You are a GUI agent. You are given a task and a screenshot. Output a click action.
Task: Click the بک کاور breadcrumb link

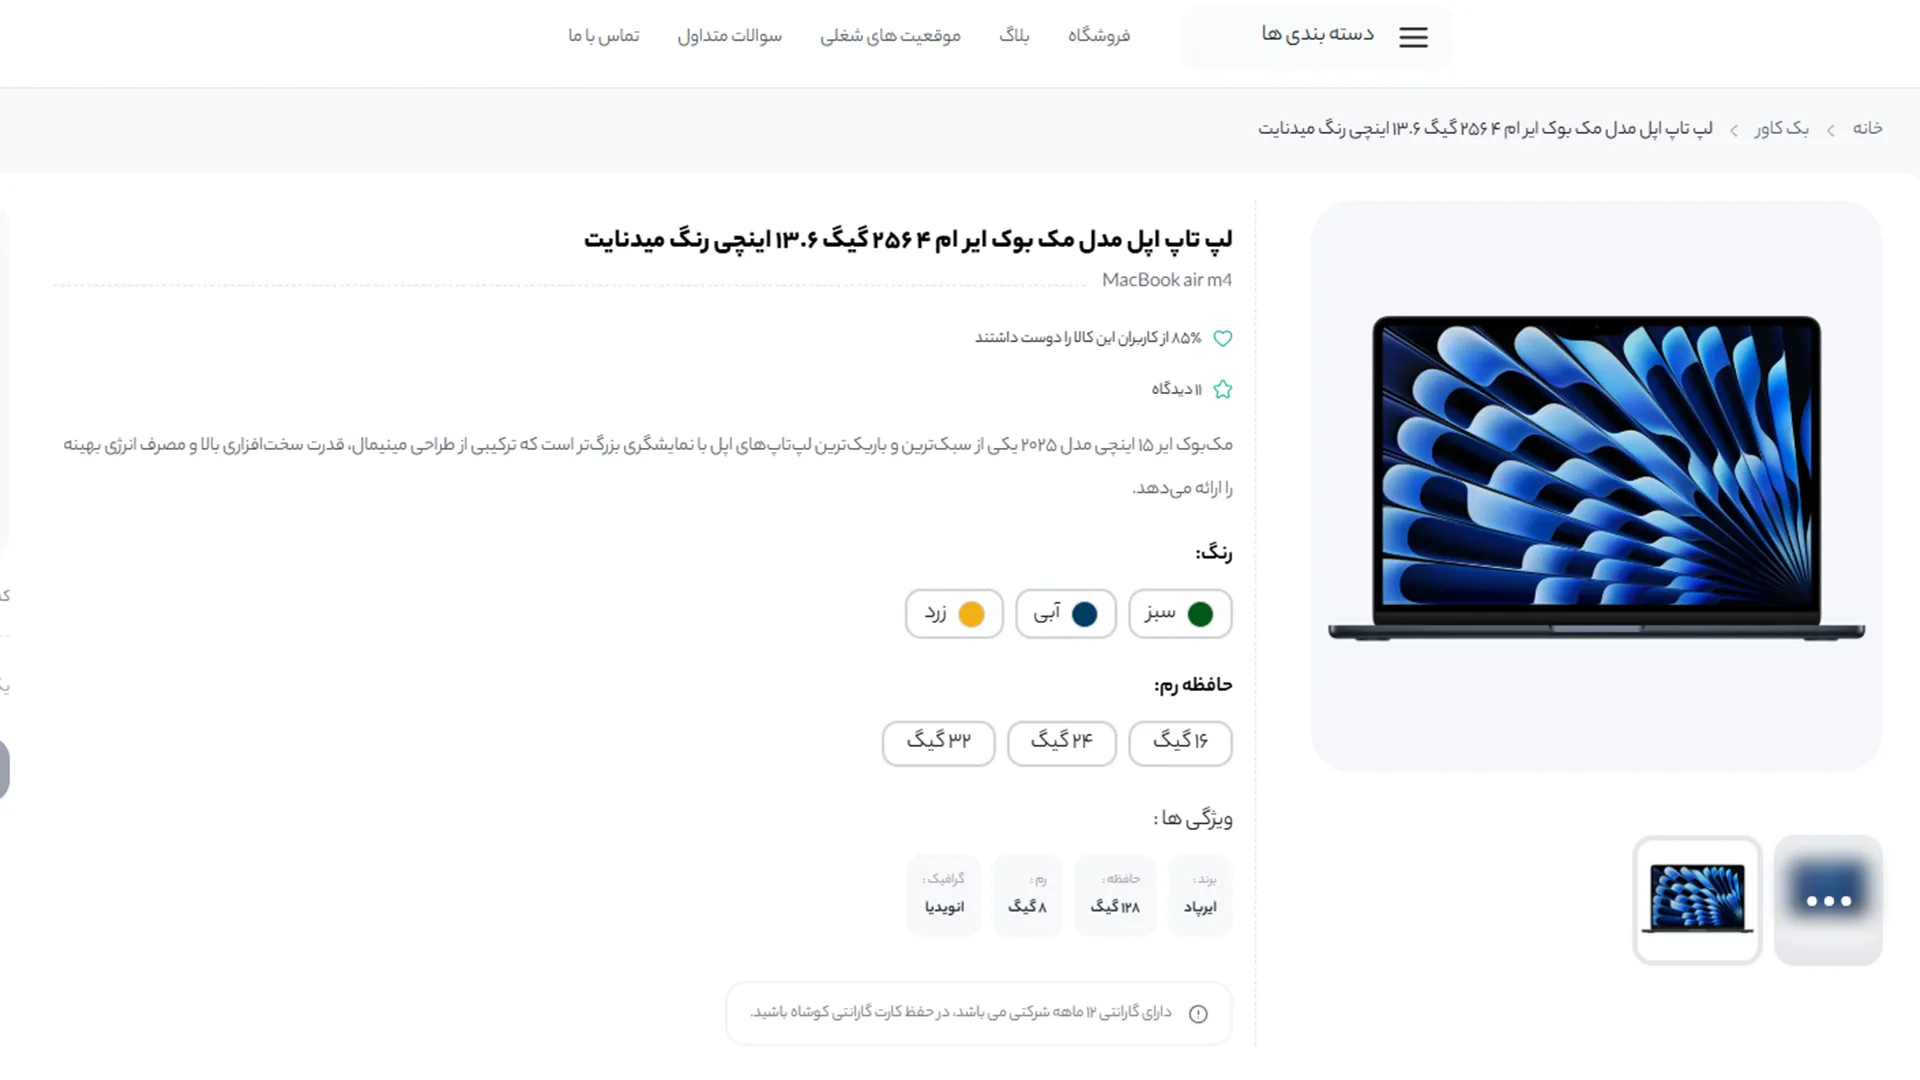(1781, 128)
